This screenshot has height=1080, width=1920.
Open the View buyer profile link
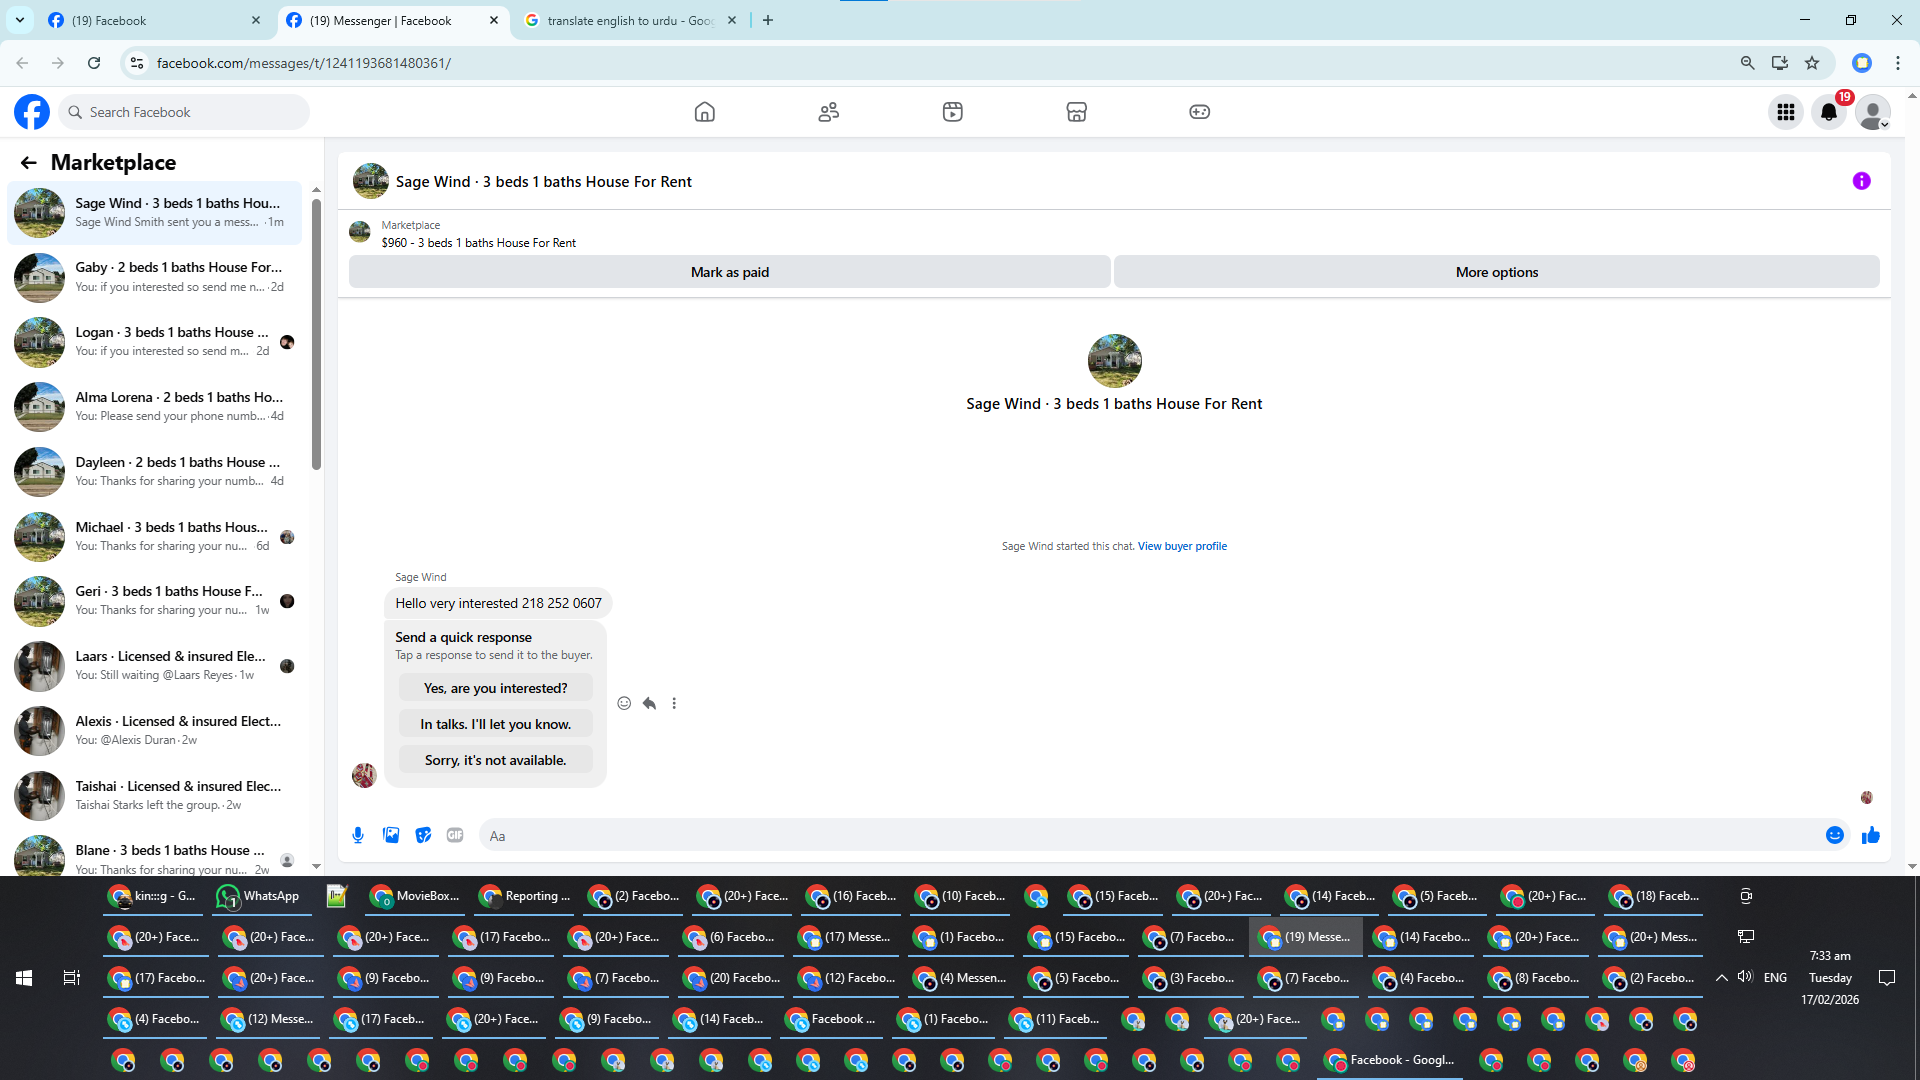point(1182,546)
